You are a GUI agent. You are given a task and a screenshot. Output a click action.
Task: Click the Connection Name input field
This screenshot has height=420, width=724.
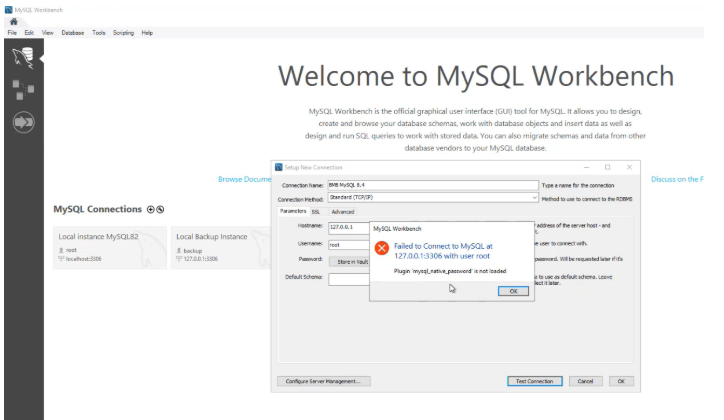click(432, 186)
